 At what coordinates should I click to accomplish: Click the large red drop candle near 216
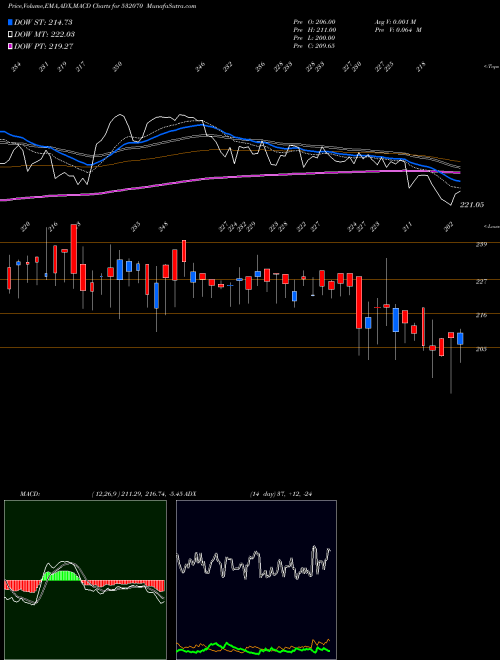tap(359, 302)
